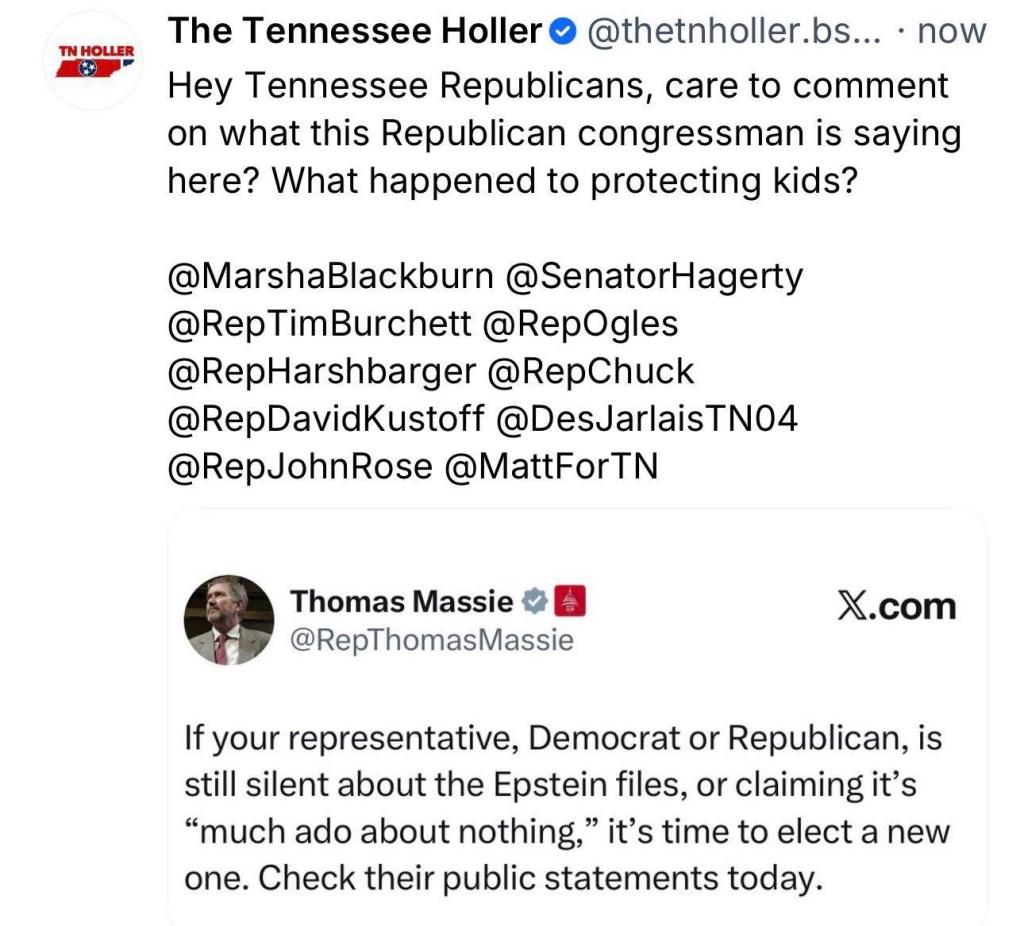Open the @RepThomasMassie handle in quoted post

(431, 640)
